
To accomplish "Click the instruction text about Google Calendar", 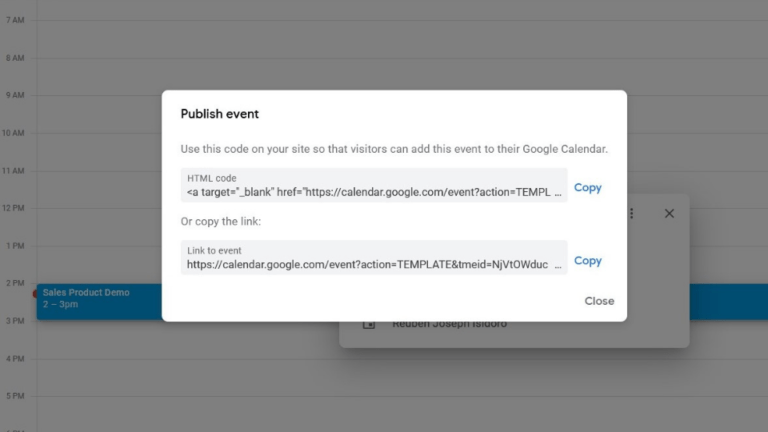I will click(394, 149).
